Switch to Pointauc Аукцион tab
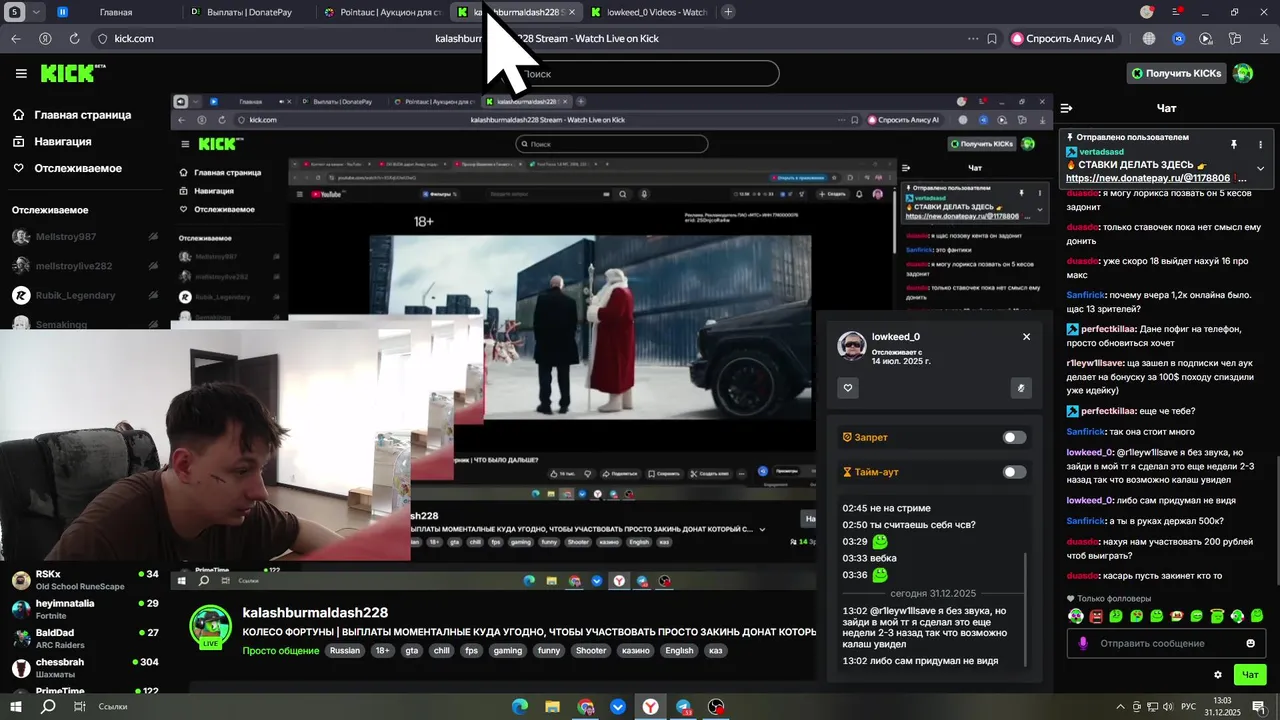 point(385,12)
